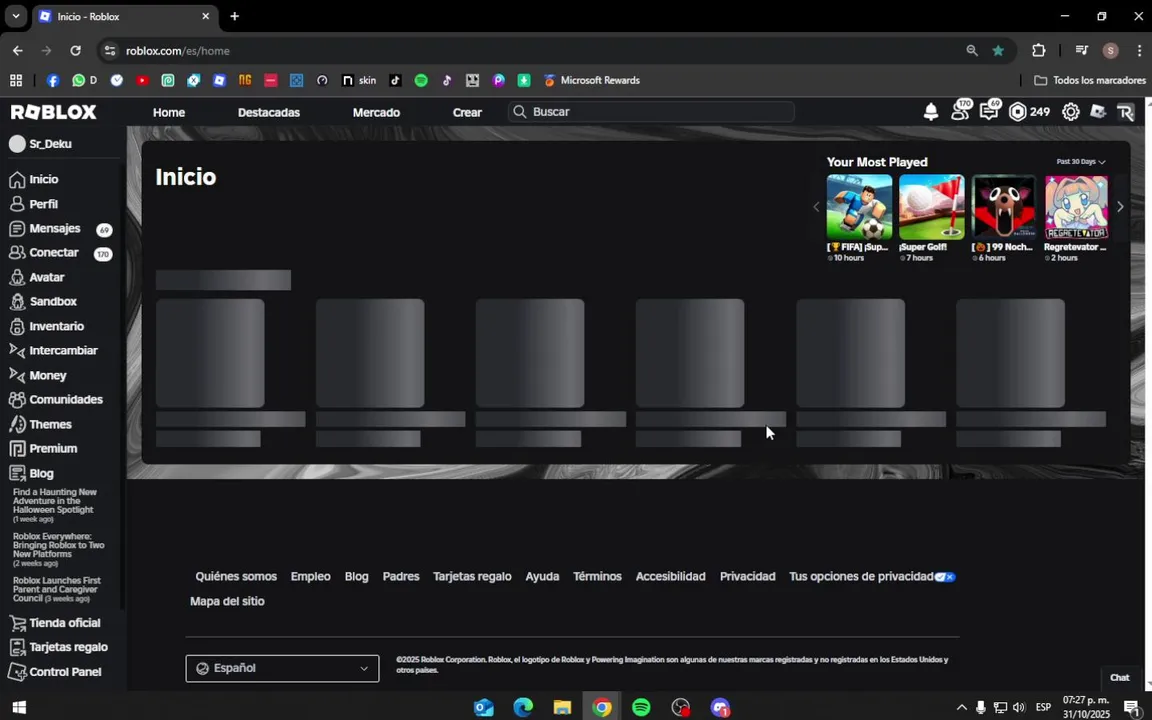
Task: Open the Robux balance showing 249
Action: click(1029, 112)
